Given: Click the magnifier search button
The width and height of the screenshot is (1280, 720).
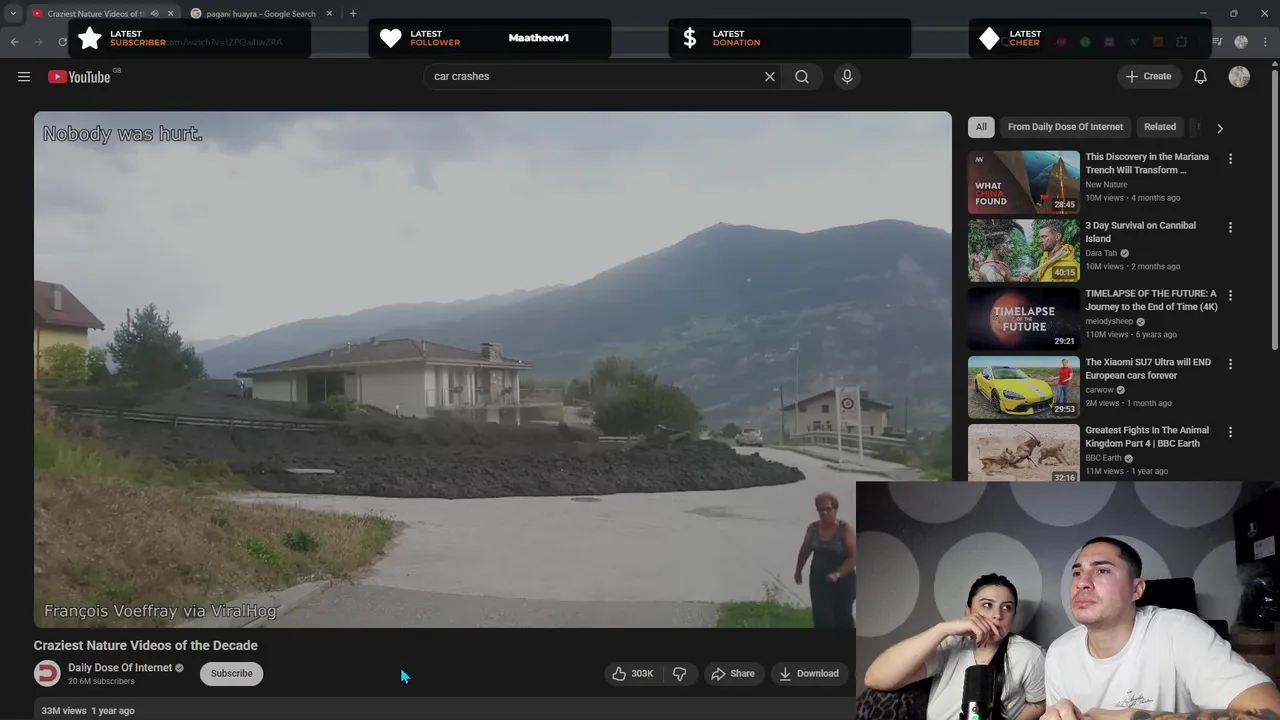Looking at the screenshot, I should point(802,76).
